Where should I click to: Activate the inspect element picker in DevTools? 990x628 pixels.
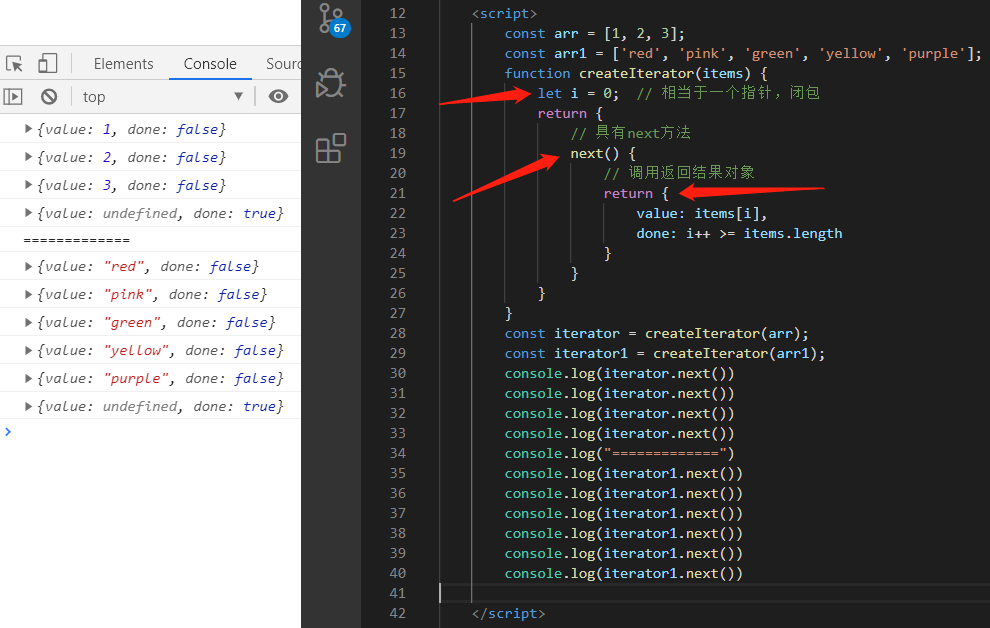coord(15,64)
